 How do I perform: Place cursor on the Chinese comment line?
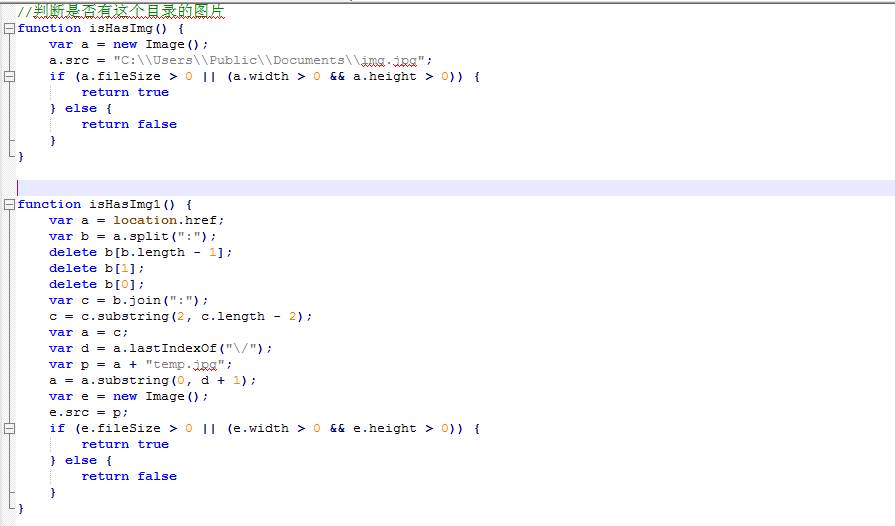point(121,11)
